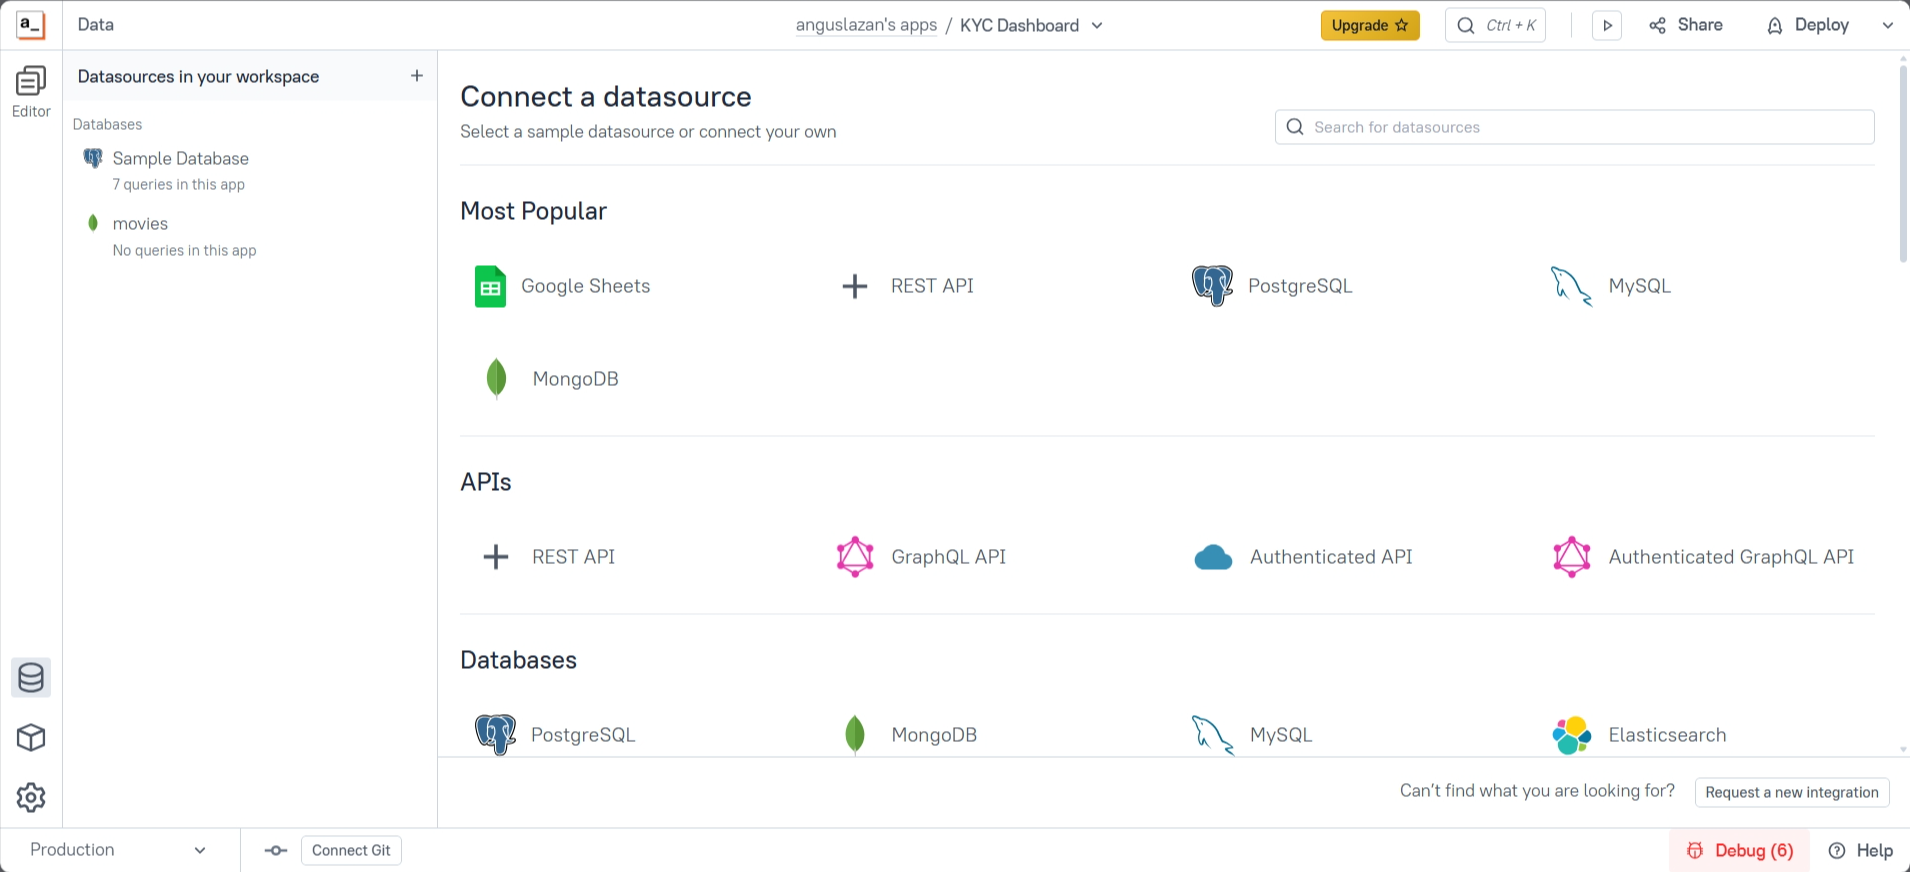Choose Authenticated API datasource

(x=1303, y=557)
